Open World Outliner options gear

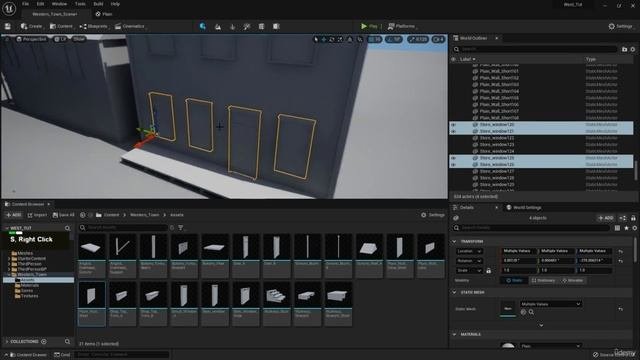(x=633, y=49)
